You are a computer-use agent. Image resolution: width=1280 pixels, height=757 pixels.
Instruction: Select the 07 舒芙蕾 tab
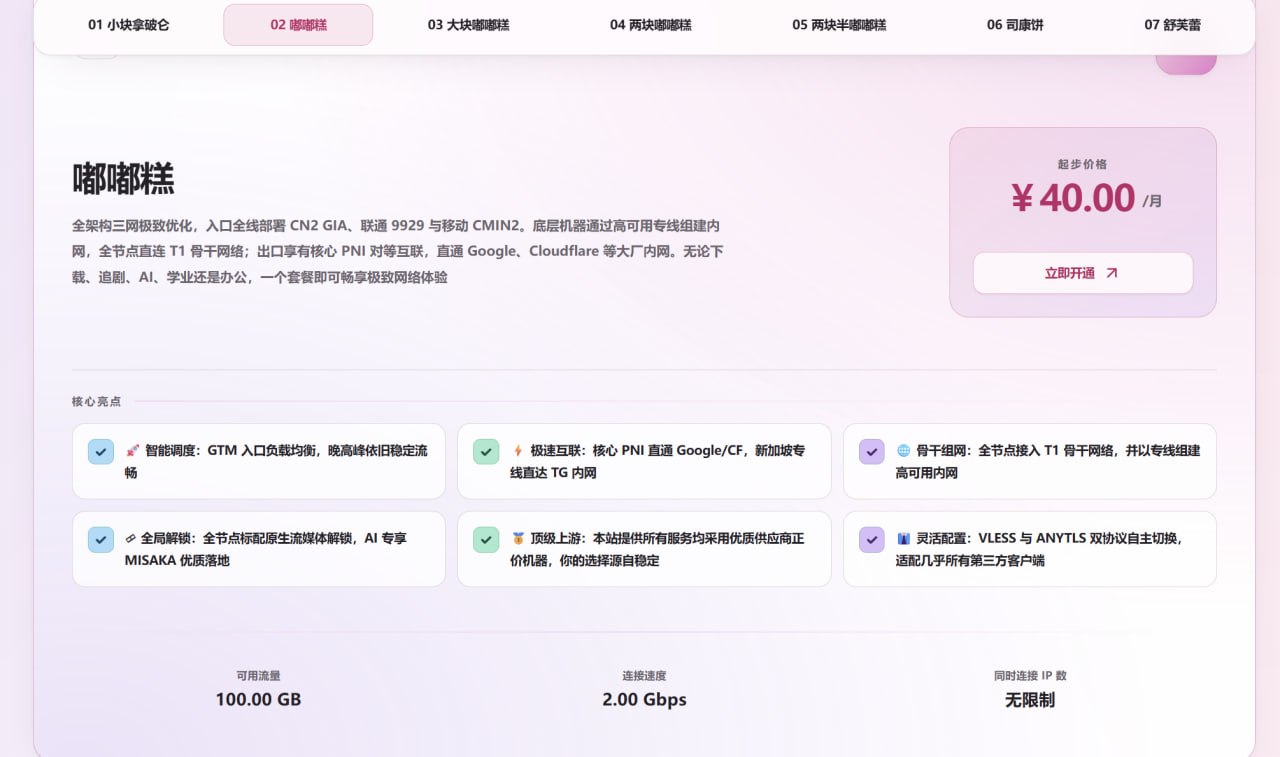1173,25
